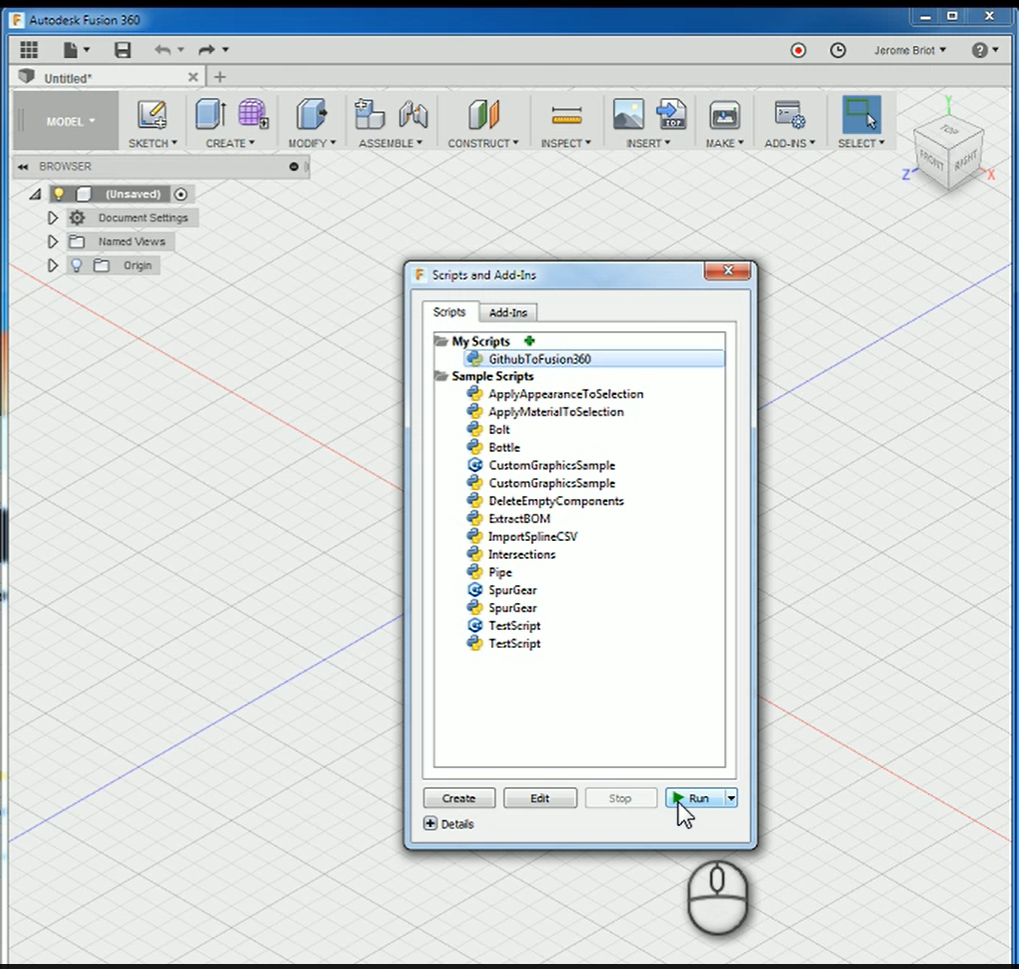Click the Create Sketch icon
The height and width of the screenshot is (969, 1019).
[x=152, y=115]
